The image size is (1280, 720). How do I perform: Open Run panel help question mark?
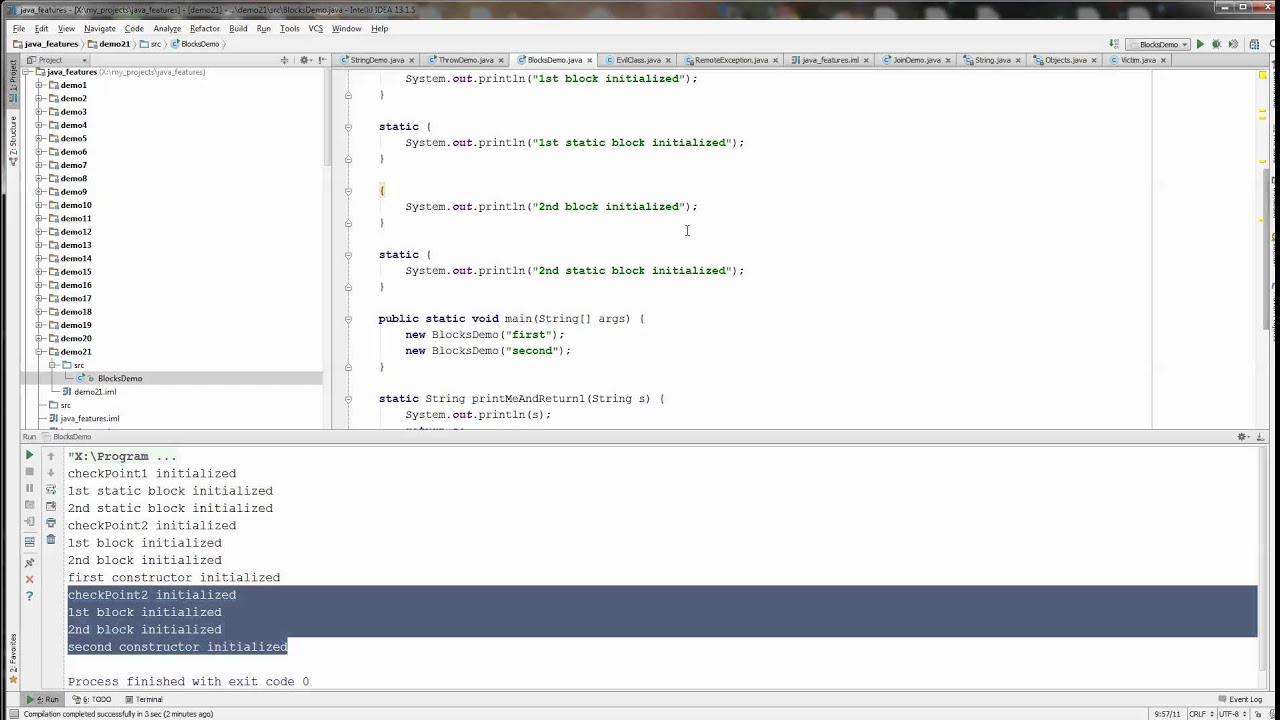click(29, 596)
